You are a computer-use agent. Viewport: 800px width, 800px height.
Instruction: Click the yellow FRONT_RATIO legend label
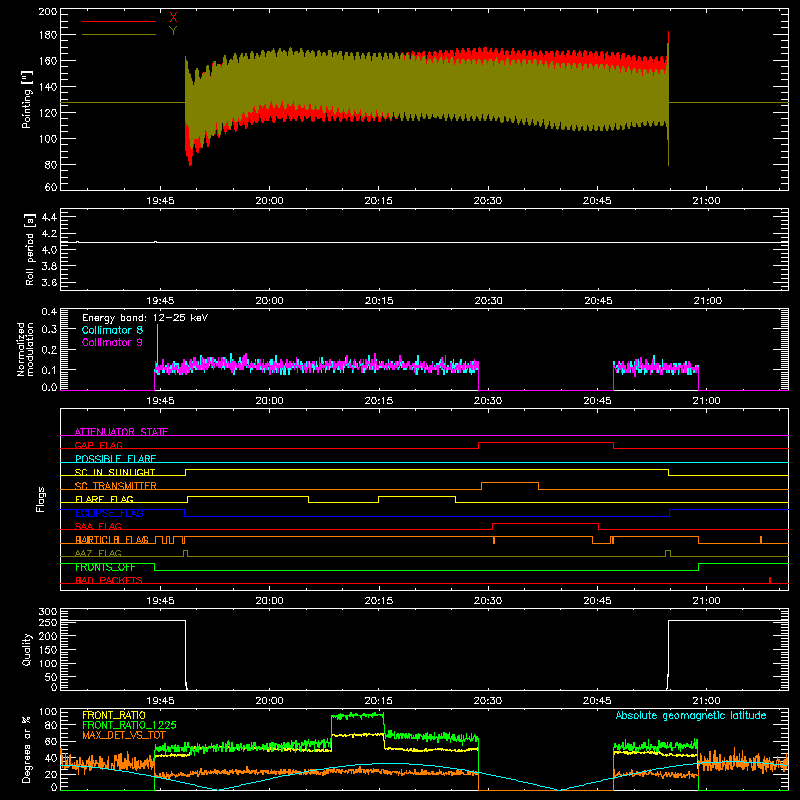114,715
